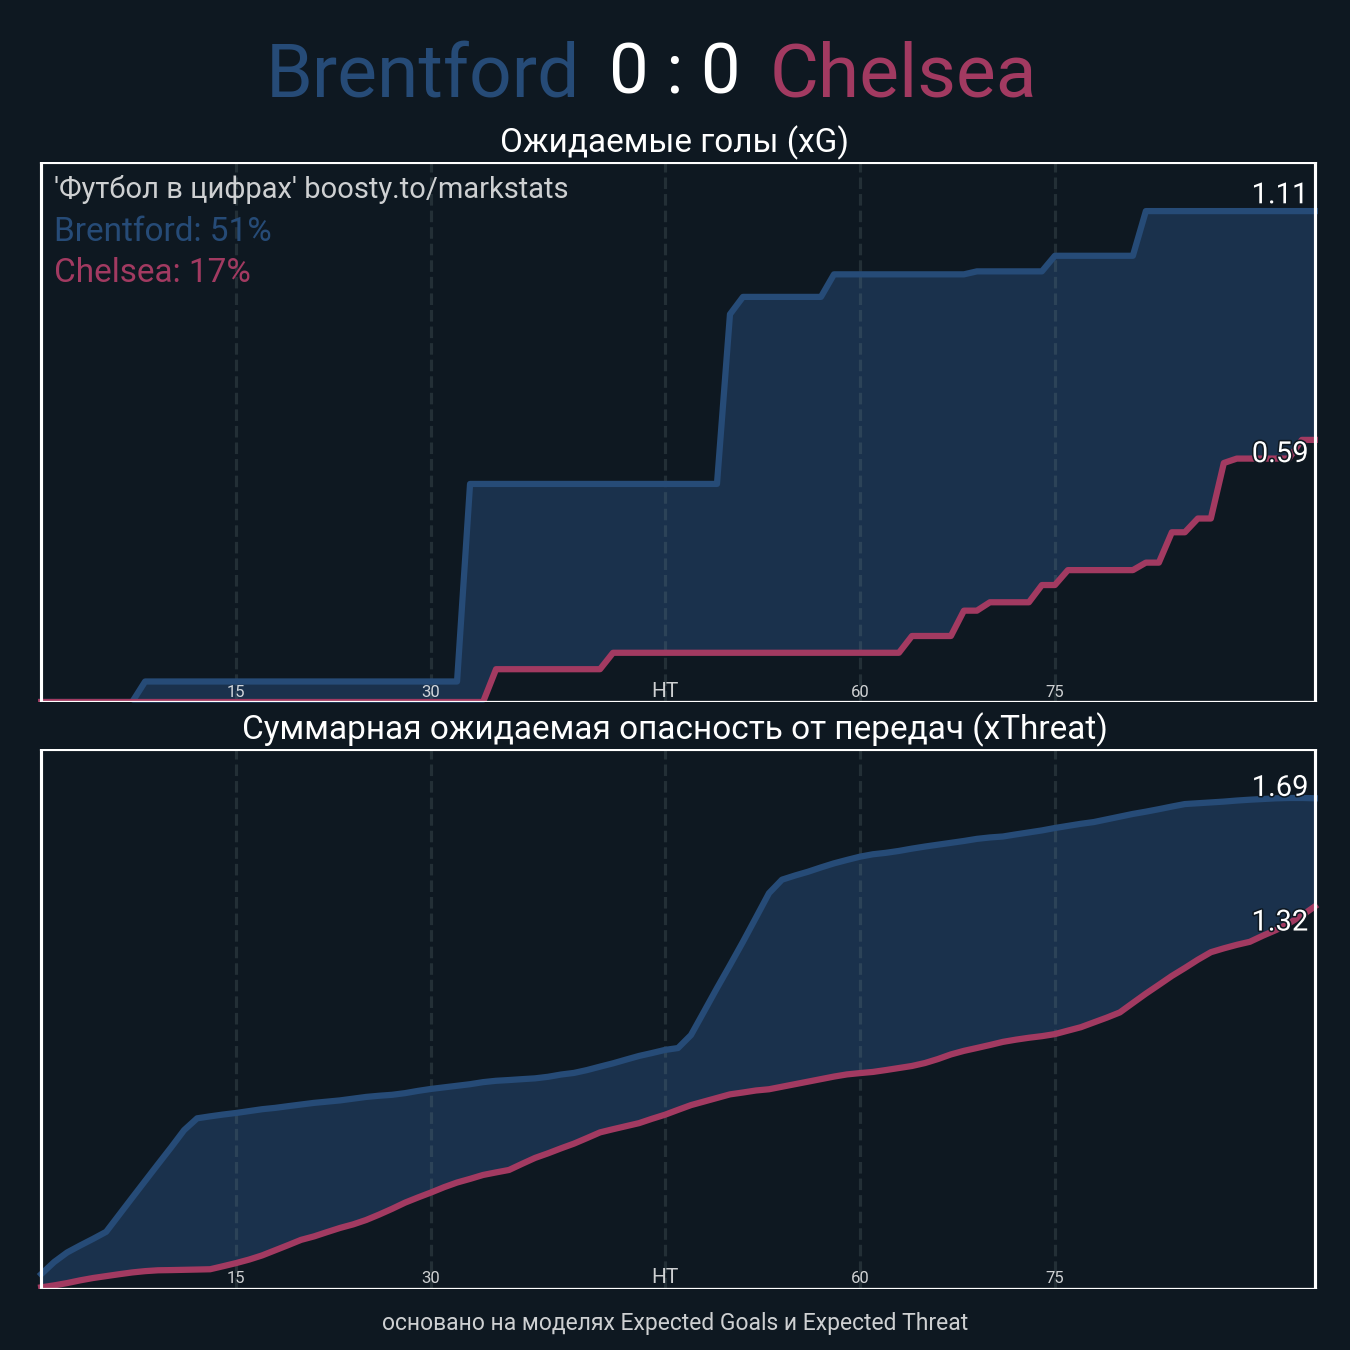
Task: Click the 30 minute marker on xThreat chart
Action: click(431, 1277)
